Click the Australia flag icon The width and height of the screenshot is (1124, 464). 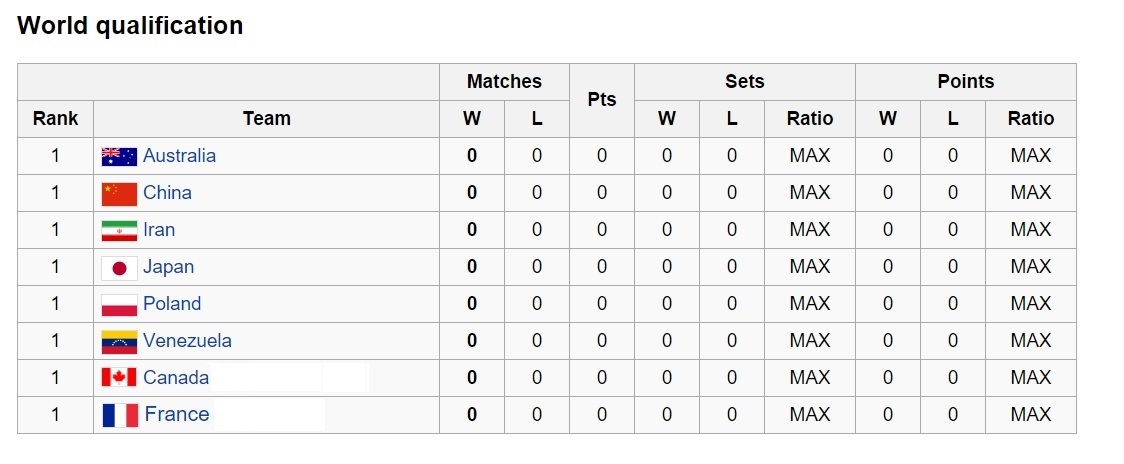coord(119,156)
